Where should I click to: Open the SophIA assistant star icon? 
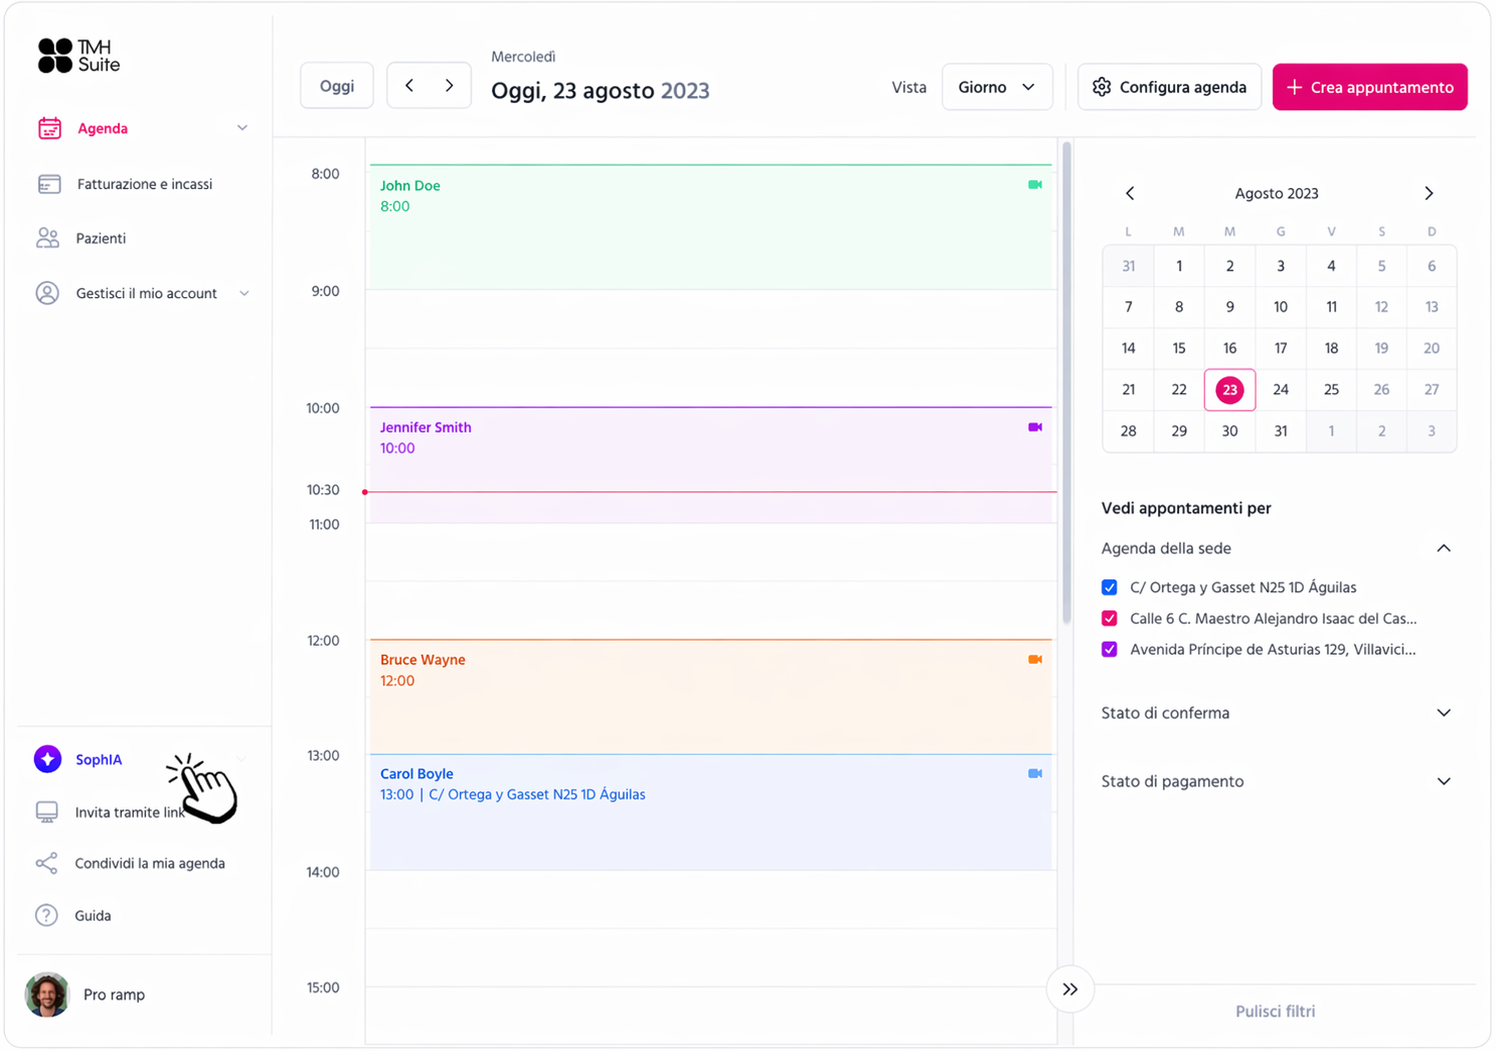click(x=48, y=759)
